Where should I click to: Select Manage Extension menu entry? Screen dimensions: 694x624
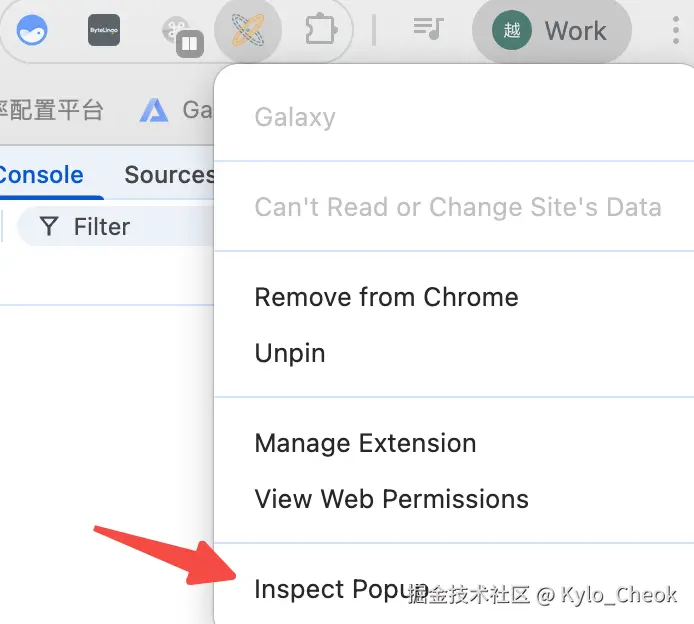pos(365,443)
